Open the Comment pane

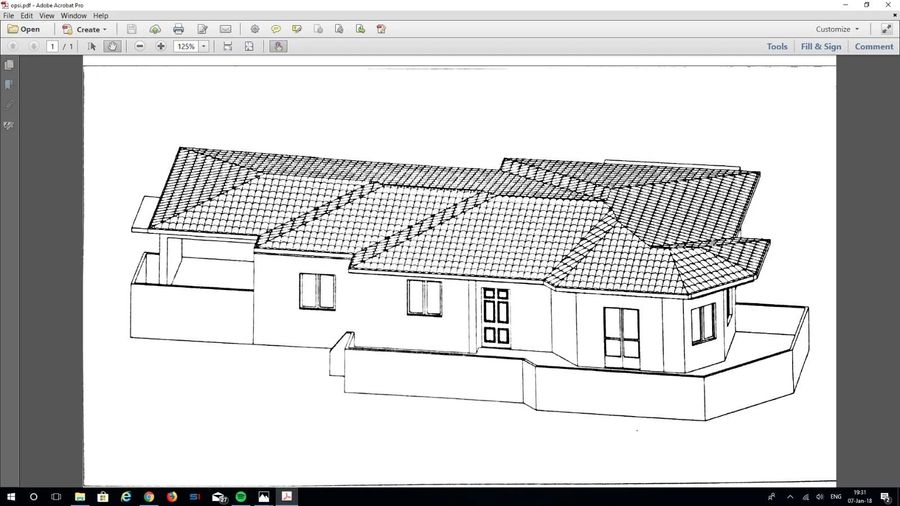[873, 46]
